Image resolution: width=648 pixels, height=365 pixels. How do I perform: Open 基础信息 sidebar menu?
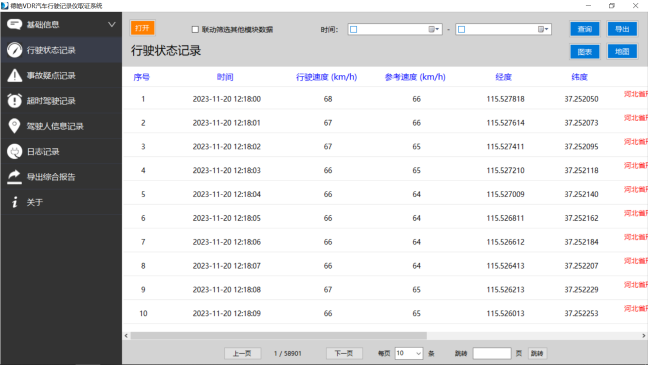(61, 24)
